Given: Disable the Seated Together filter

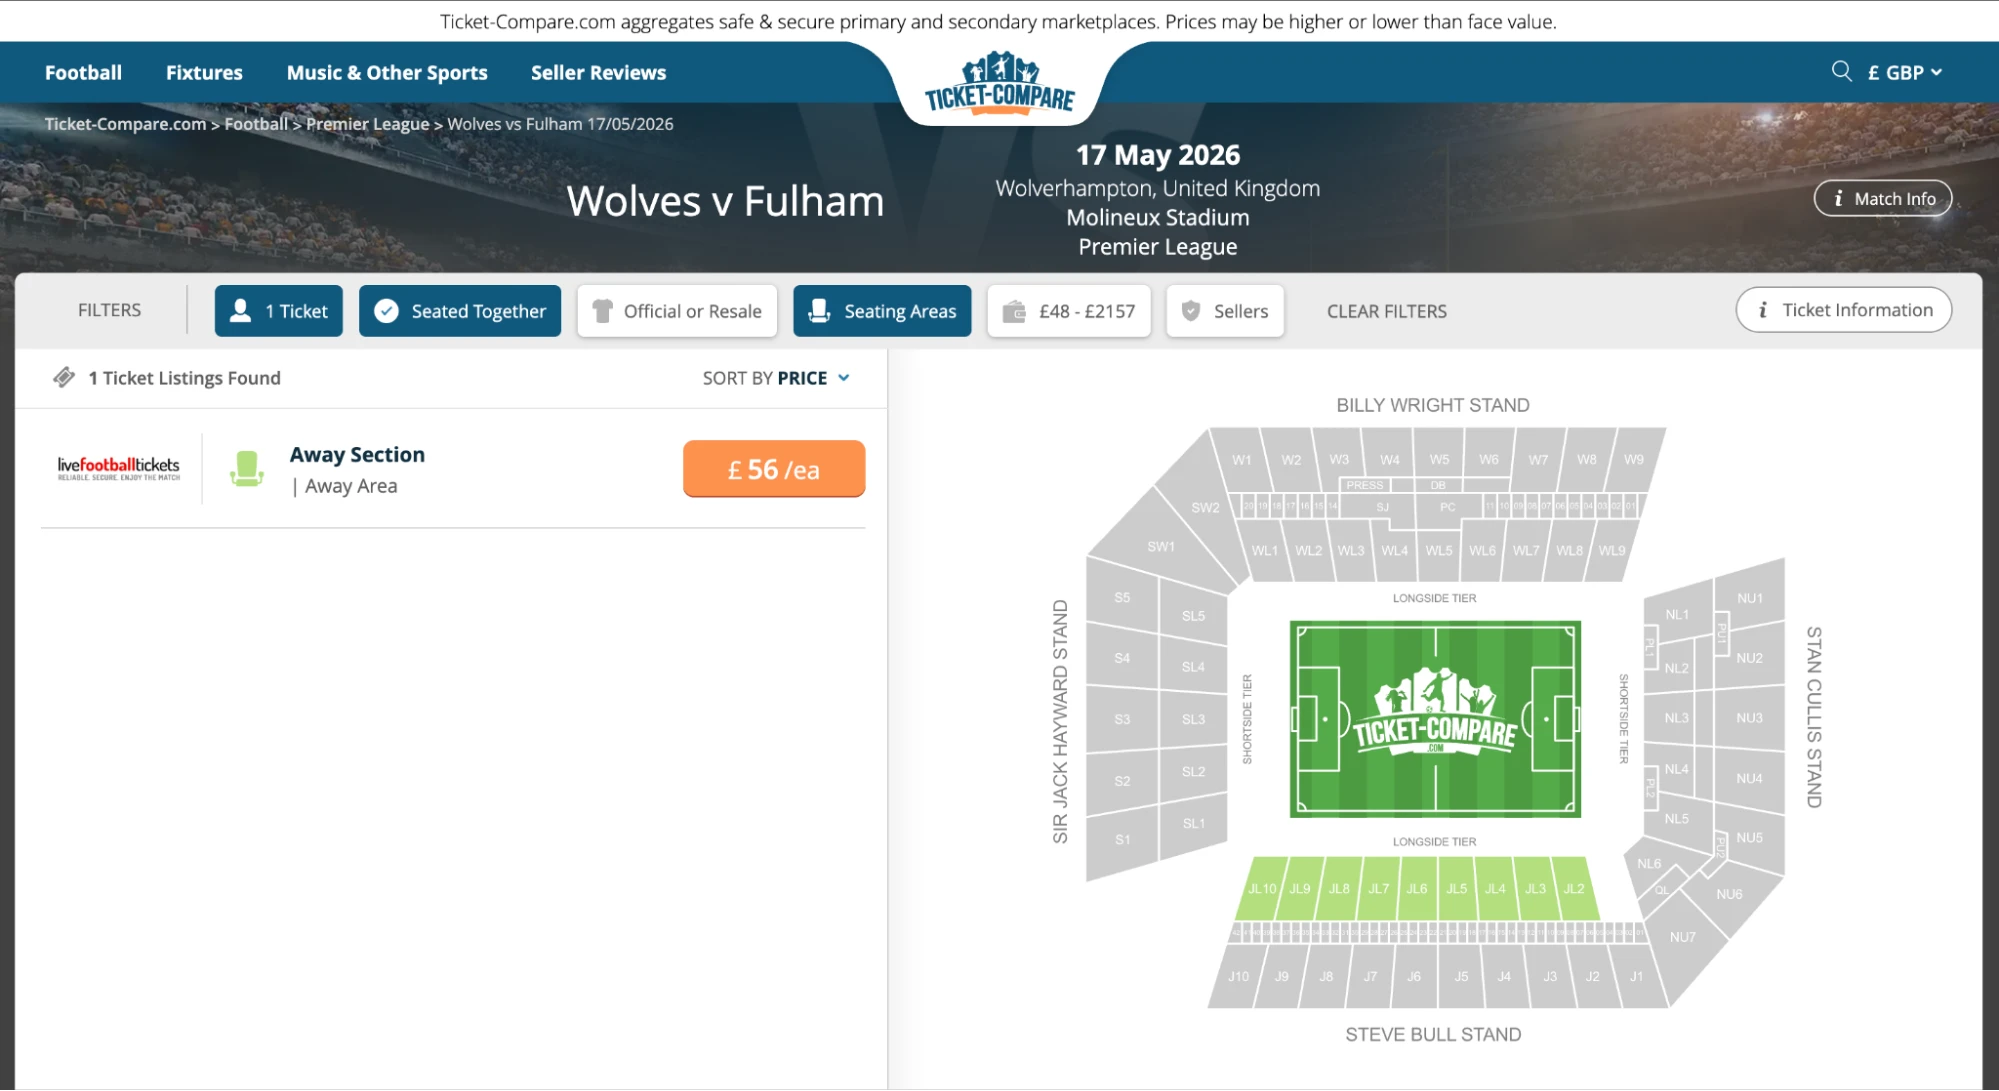Looking at the screenshot, I should pyautogui.click(x=459, y=311).
